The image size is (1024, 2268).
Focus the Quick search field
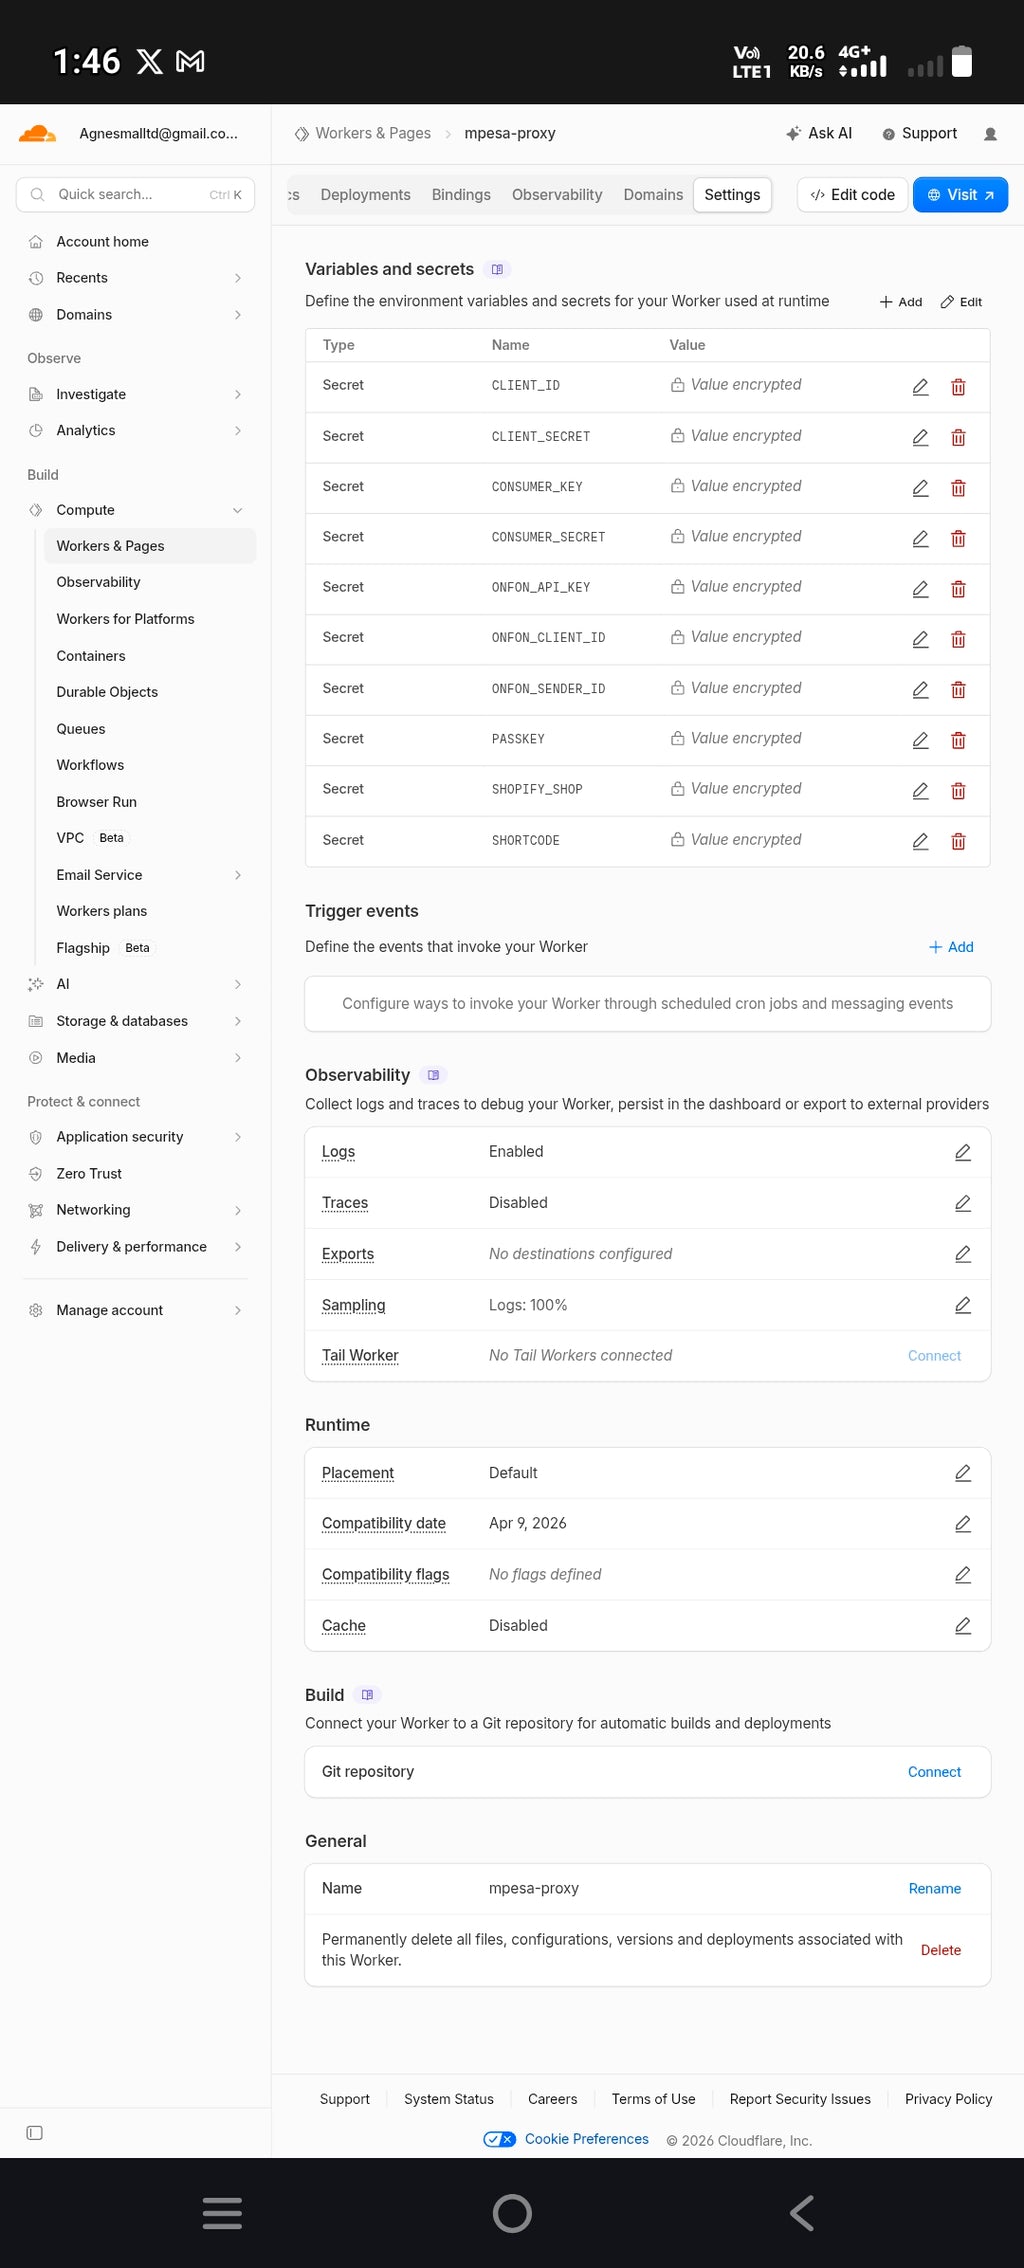point(135,195)
